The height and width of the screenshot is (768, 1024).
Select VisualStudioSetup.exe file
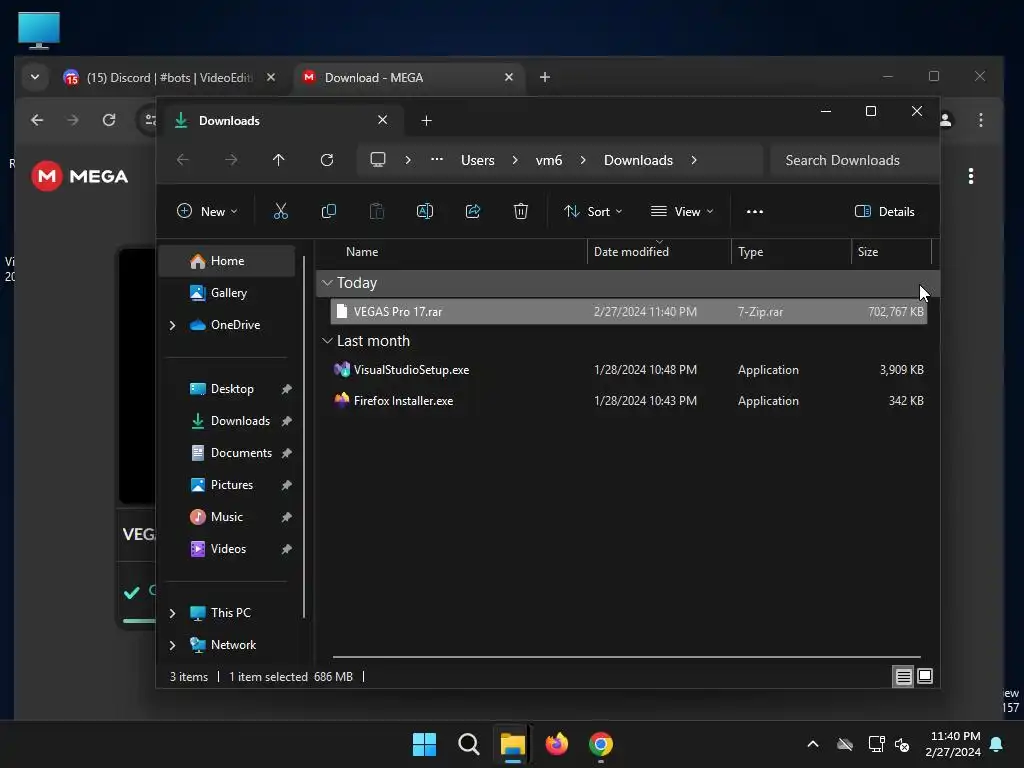point(628,370)
